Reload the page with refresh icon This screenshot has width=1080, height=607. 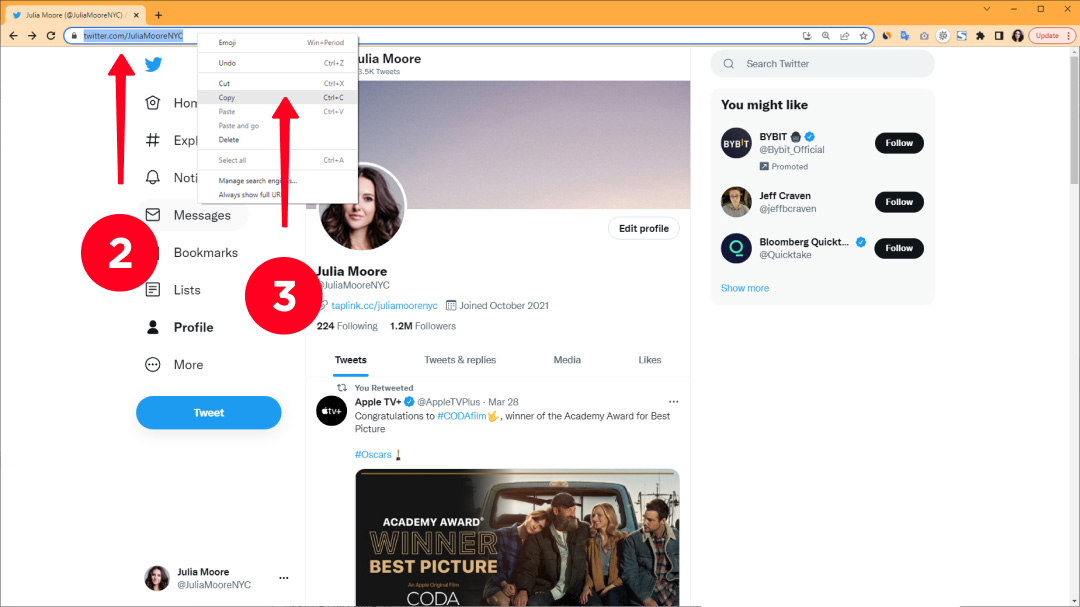[x=50, y=36]
